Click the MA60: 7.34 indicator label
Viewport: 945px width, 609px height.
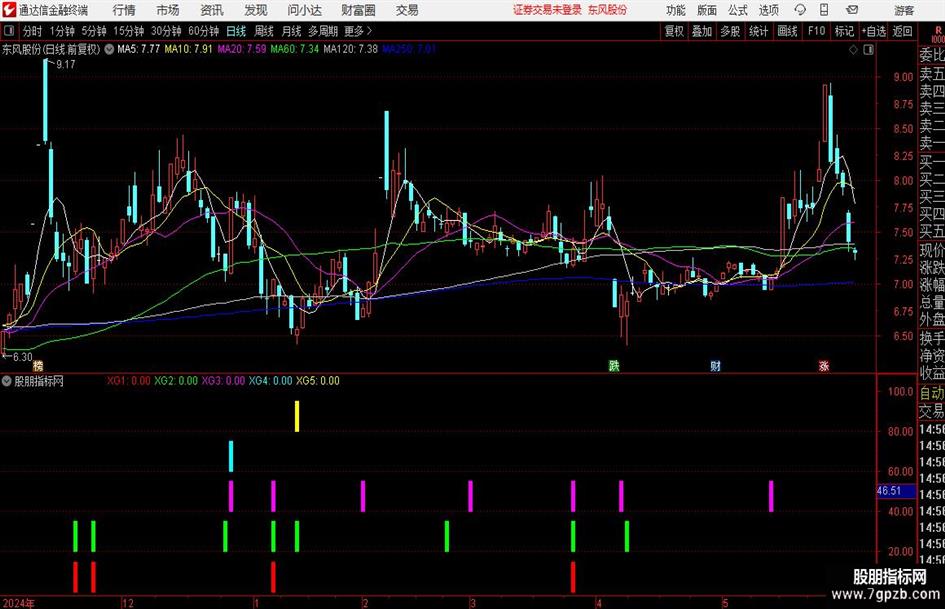(295, 49)
